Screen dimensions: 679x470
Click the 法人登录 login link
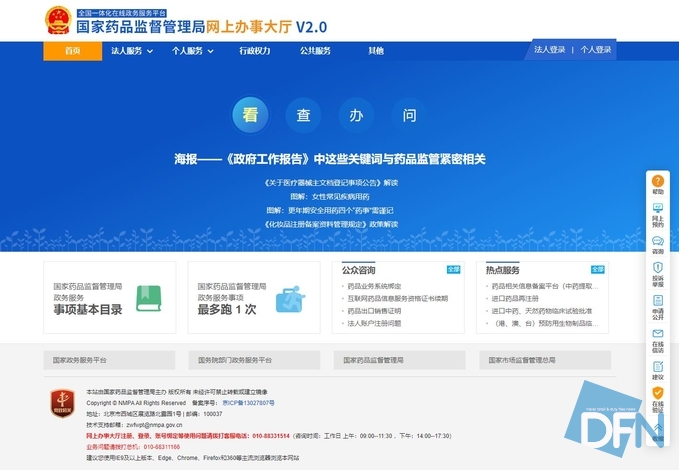tap(550, 50)
